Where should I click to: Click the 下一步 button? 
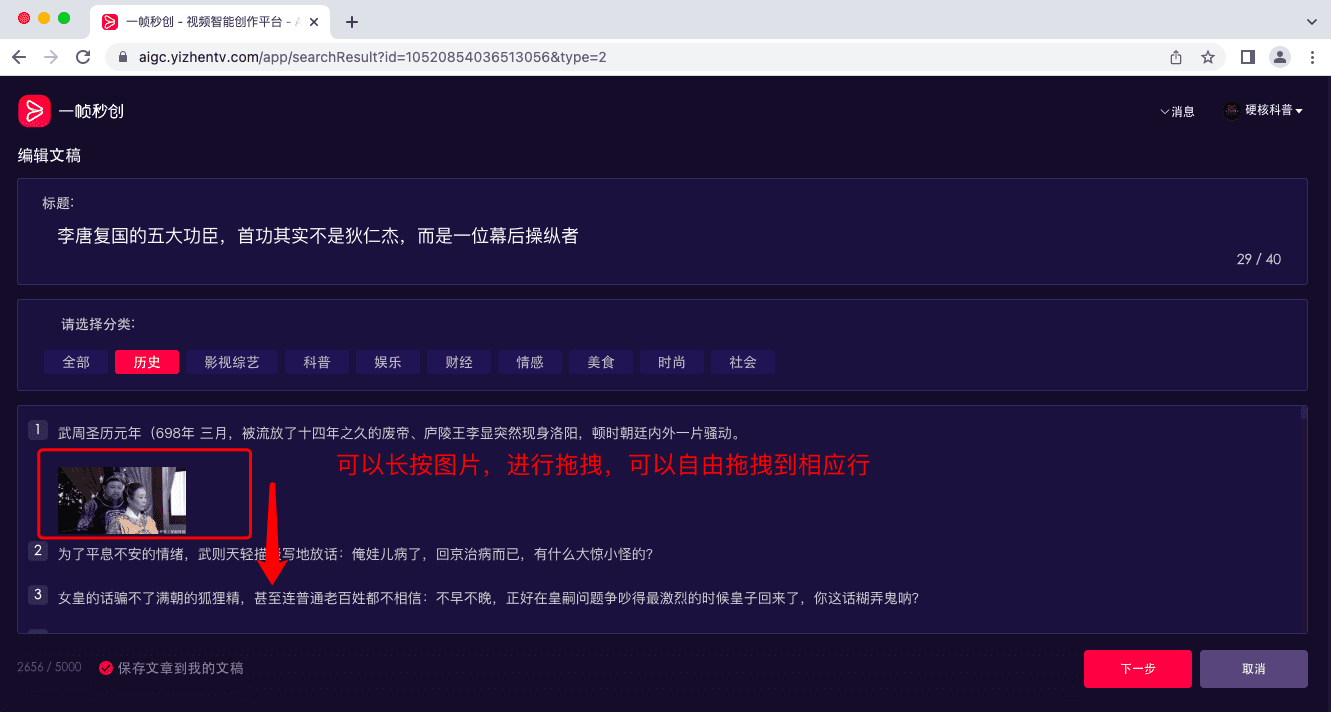[1137, 668]
